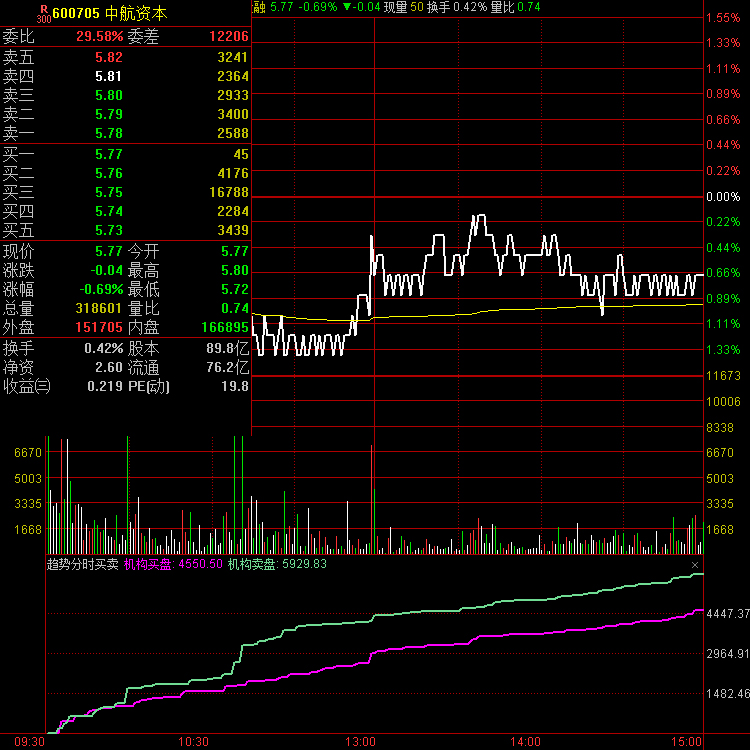Click the 卖五 volume 3241
Screen dimensions: 750x750
232,57
